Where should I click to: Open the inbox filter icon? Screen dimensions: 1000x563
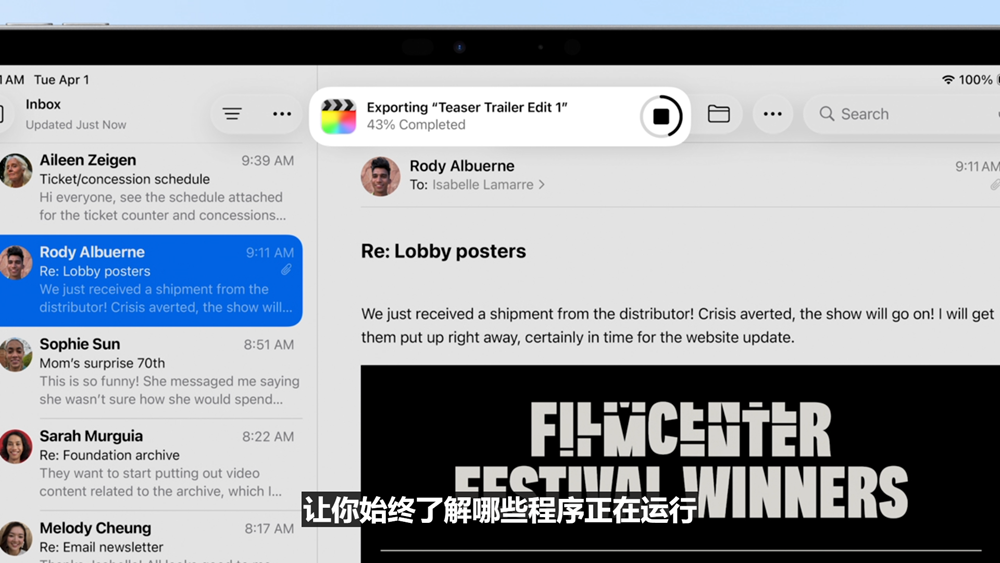click(232, 114)
